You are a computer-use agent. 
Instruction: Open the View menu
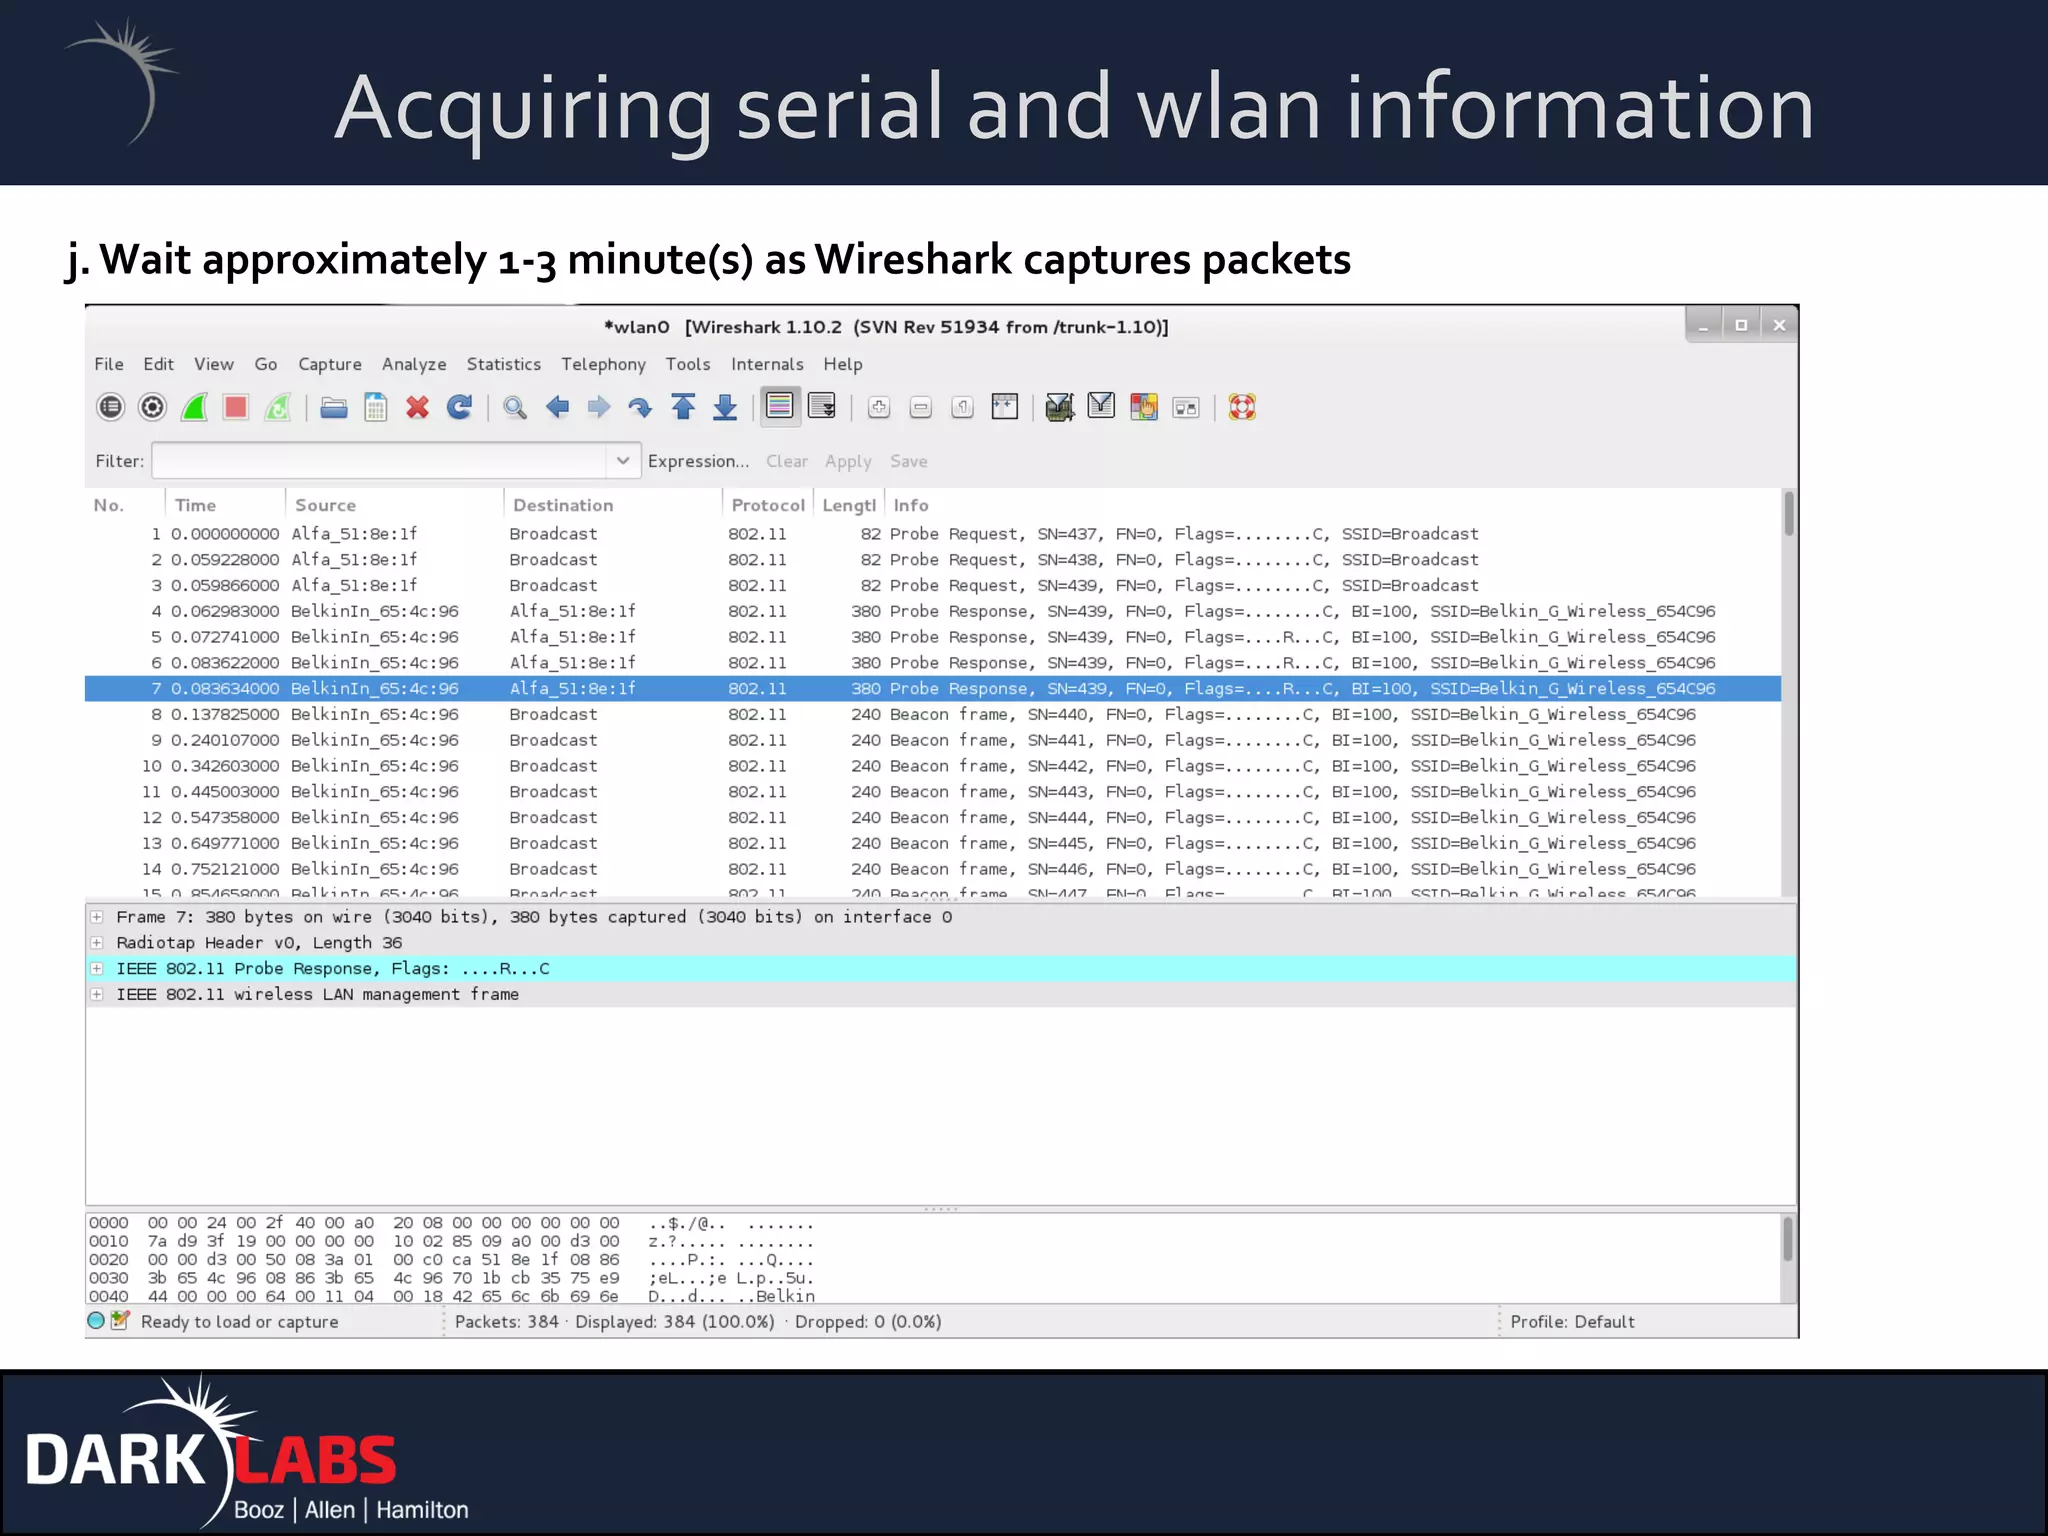pos(214,364)
